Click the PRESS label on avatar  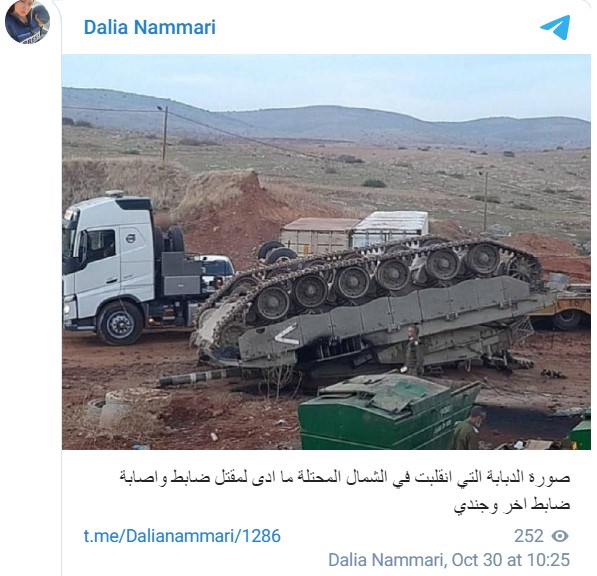(x=34, y=39)
